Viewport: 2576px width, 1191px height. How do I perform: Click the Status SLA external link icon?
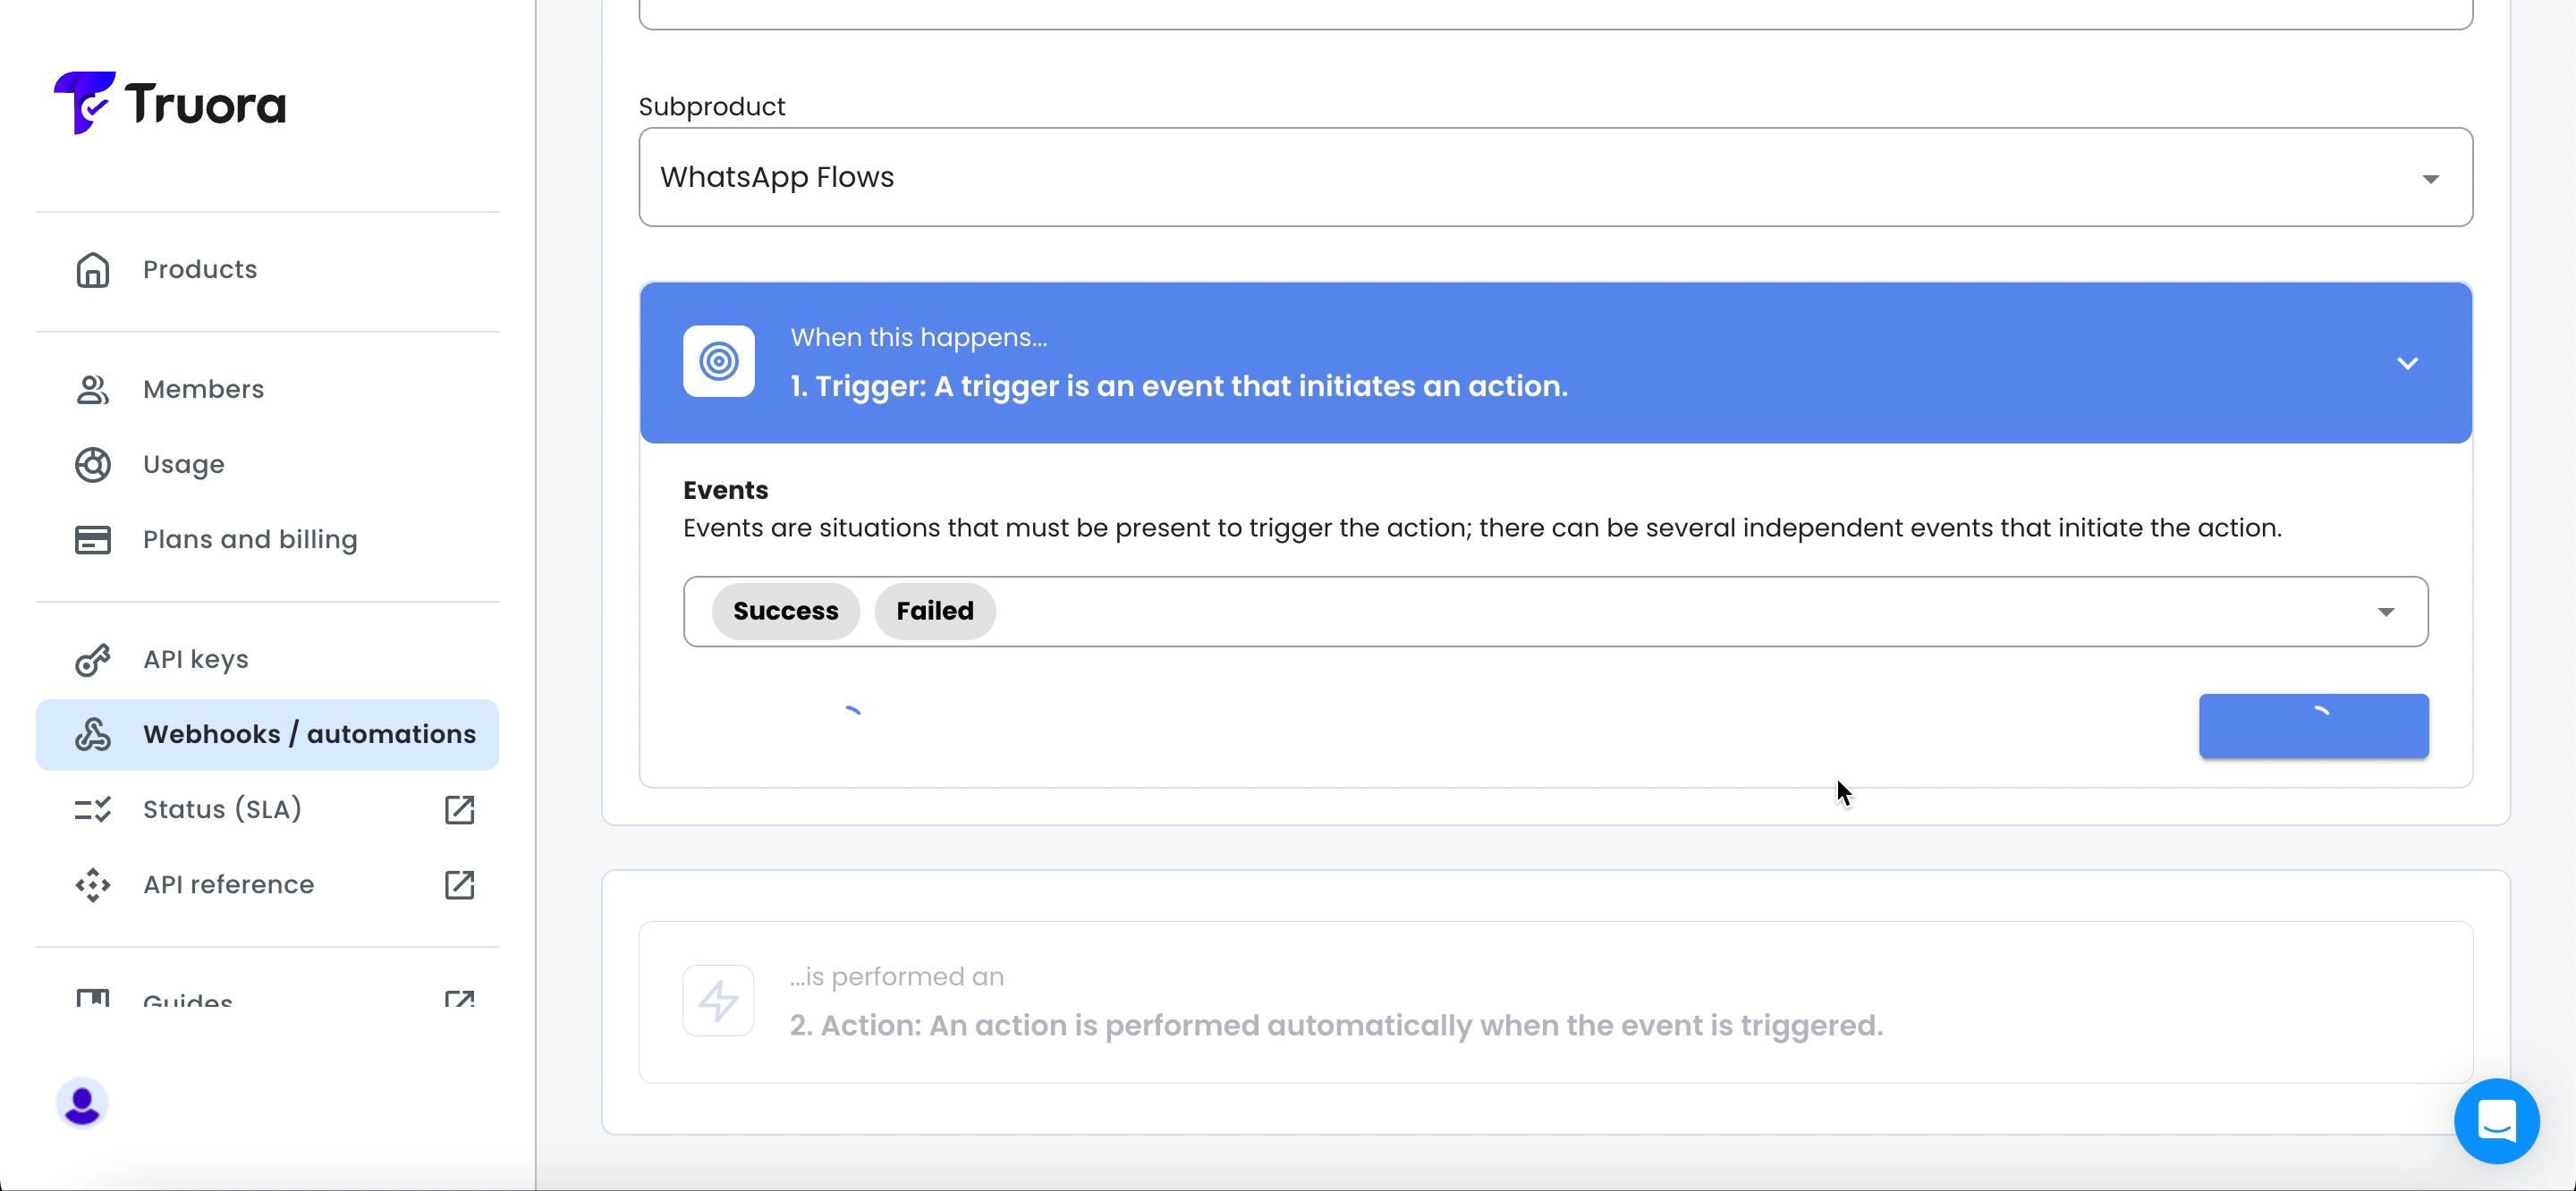(458, 808)
